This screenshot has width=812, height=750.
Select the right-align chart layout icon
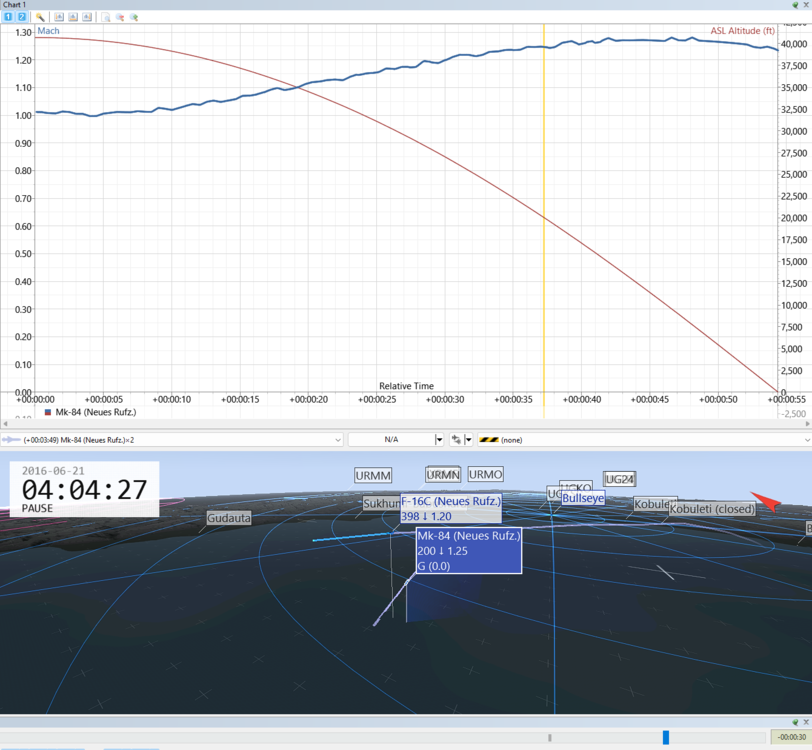click(87, 17)
